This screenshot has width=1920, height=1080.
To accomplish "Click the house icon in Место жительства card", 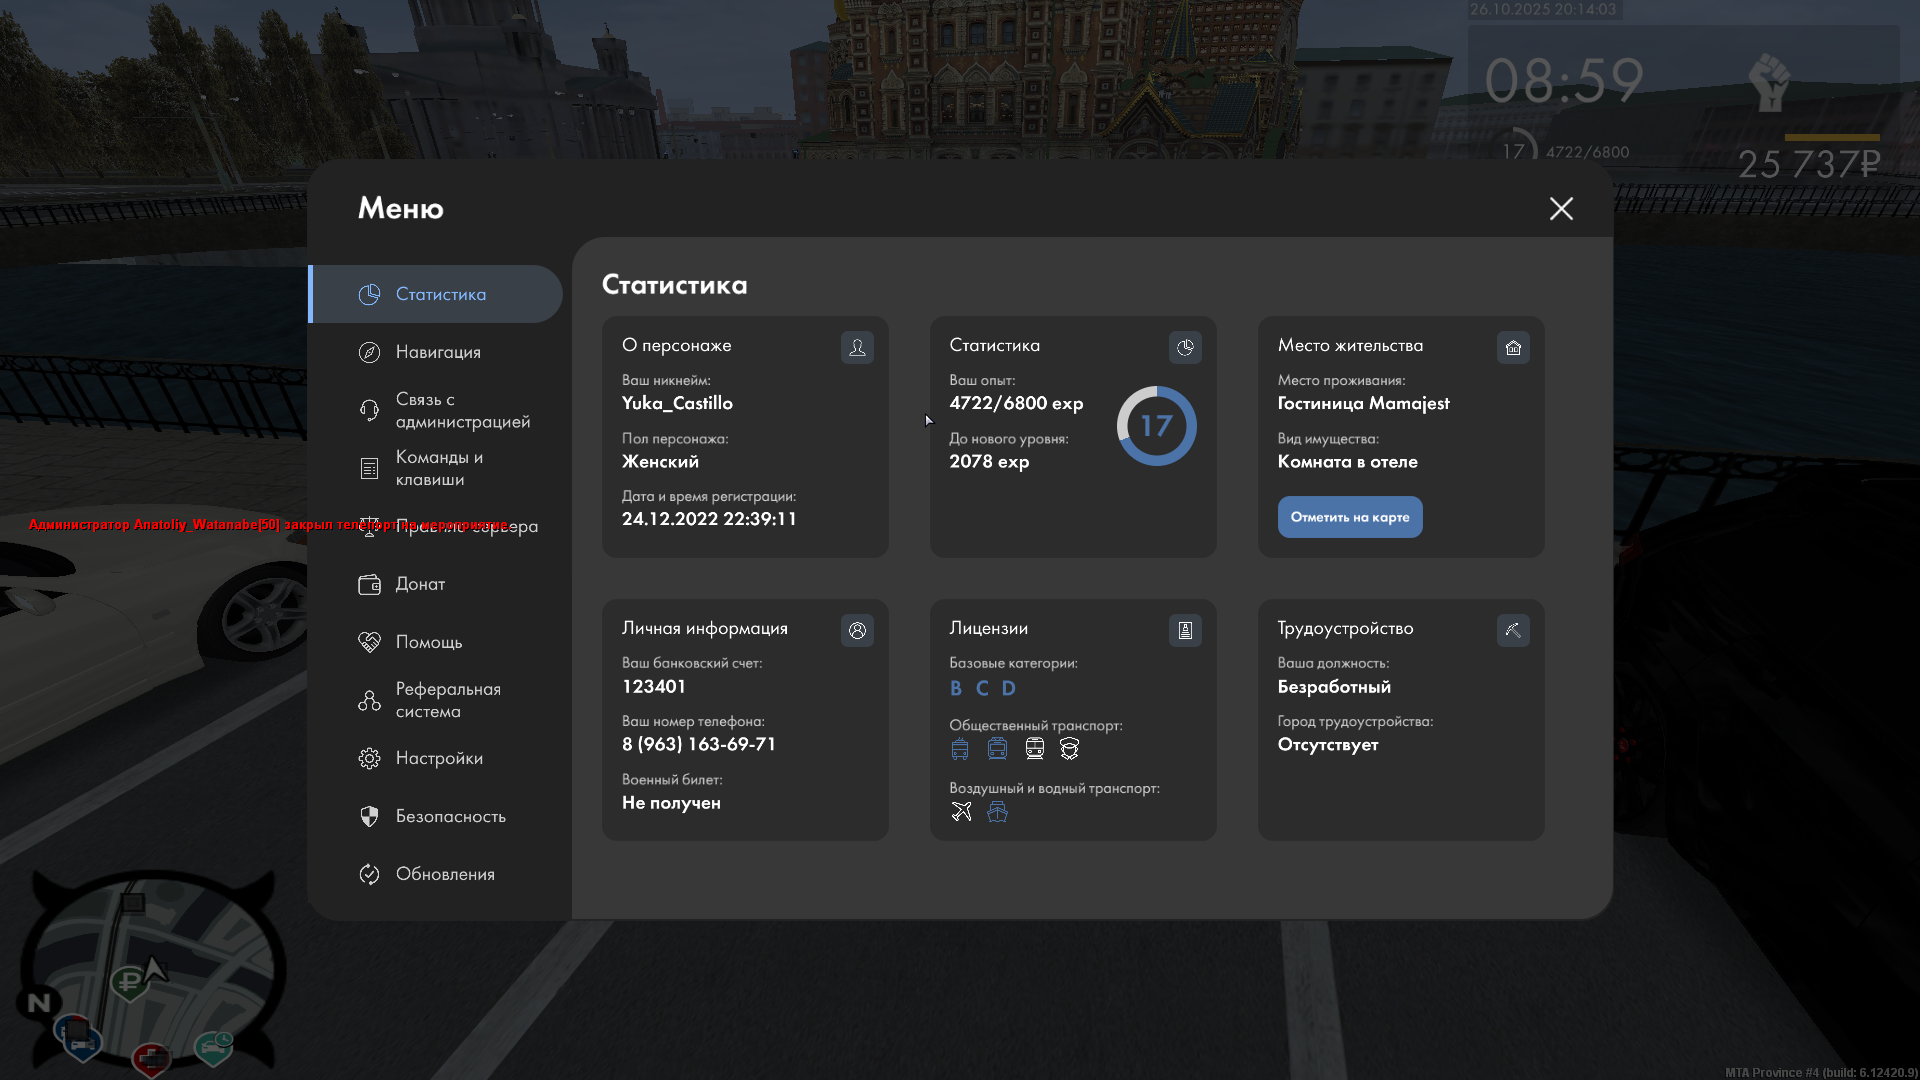I will pyautogui.click(x=1513, y=347).
